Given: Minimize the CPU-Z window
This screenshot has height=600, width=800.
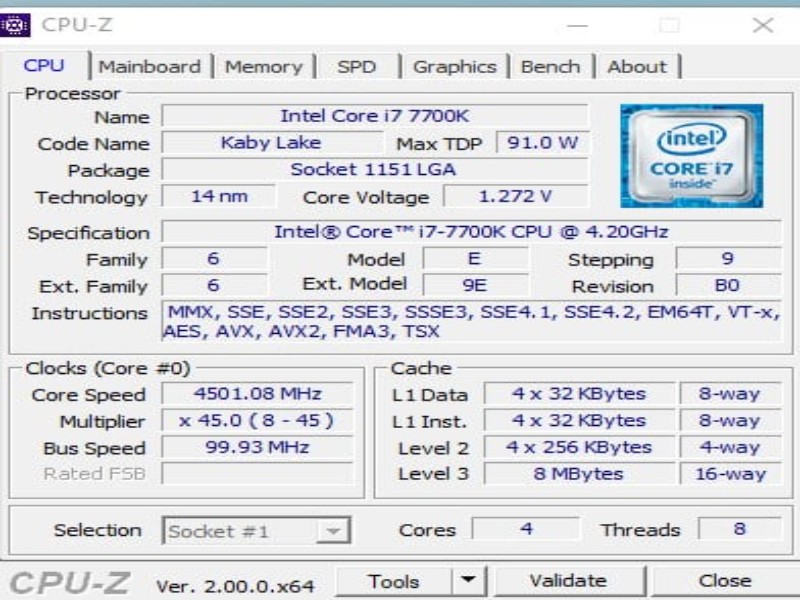Looking at the screenshot, I should coord(578,25).
